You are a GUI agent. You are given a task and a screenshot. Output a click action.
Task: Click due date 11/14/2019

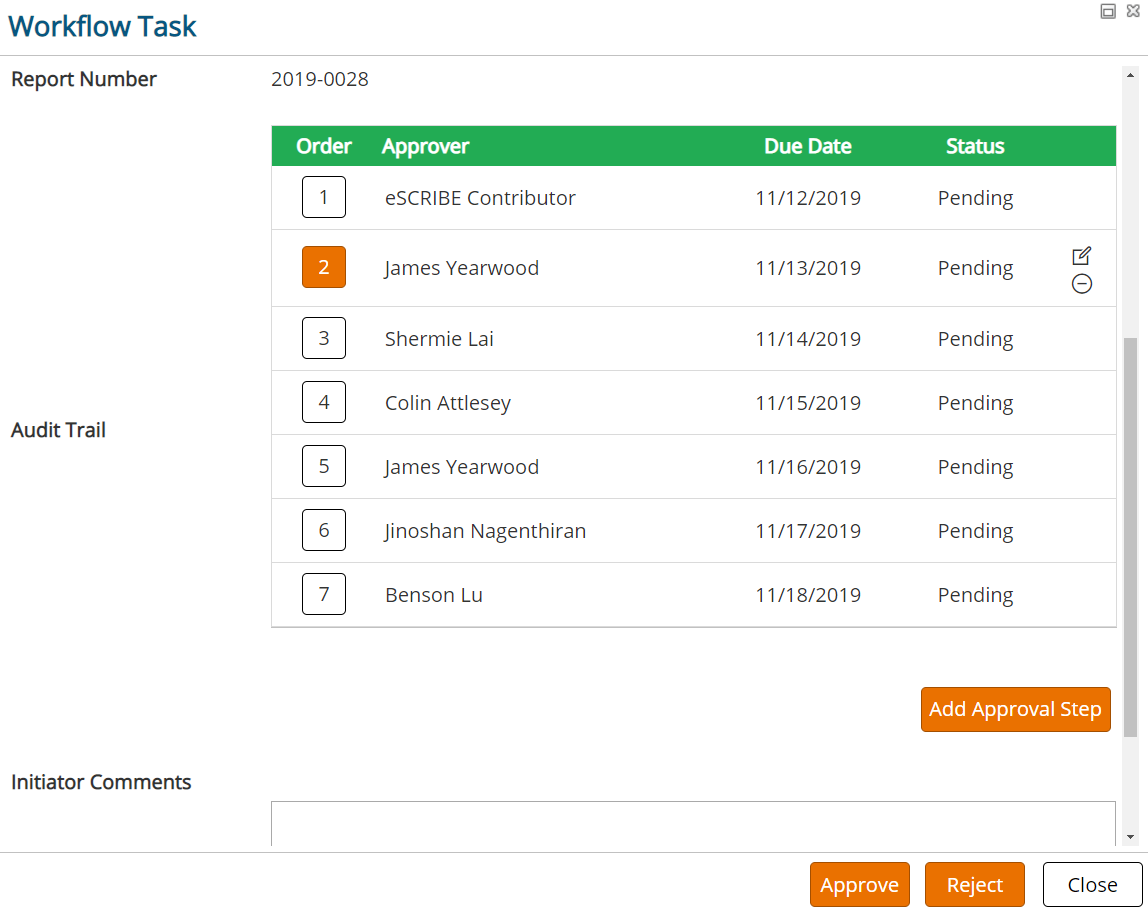(808, 339)
